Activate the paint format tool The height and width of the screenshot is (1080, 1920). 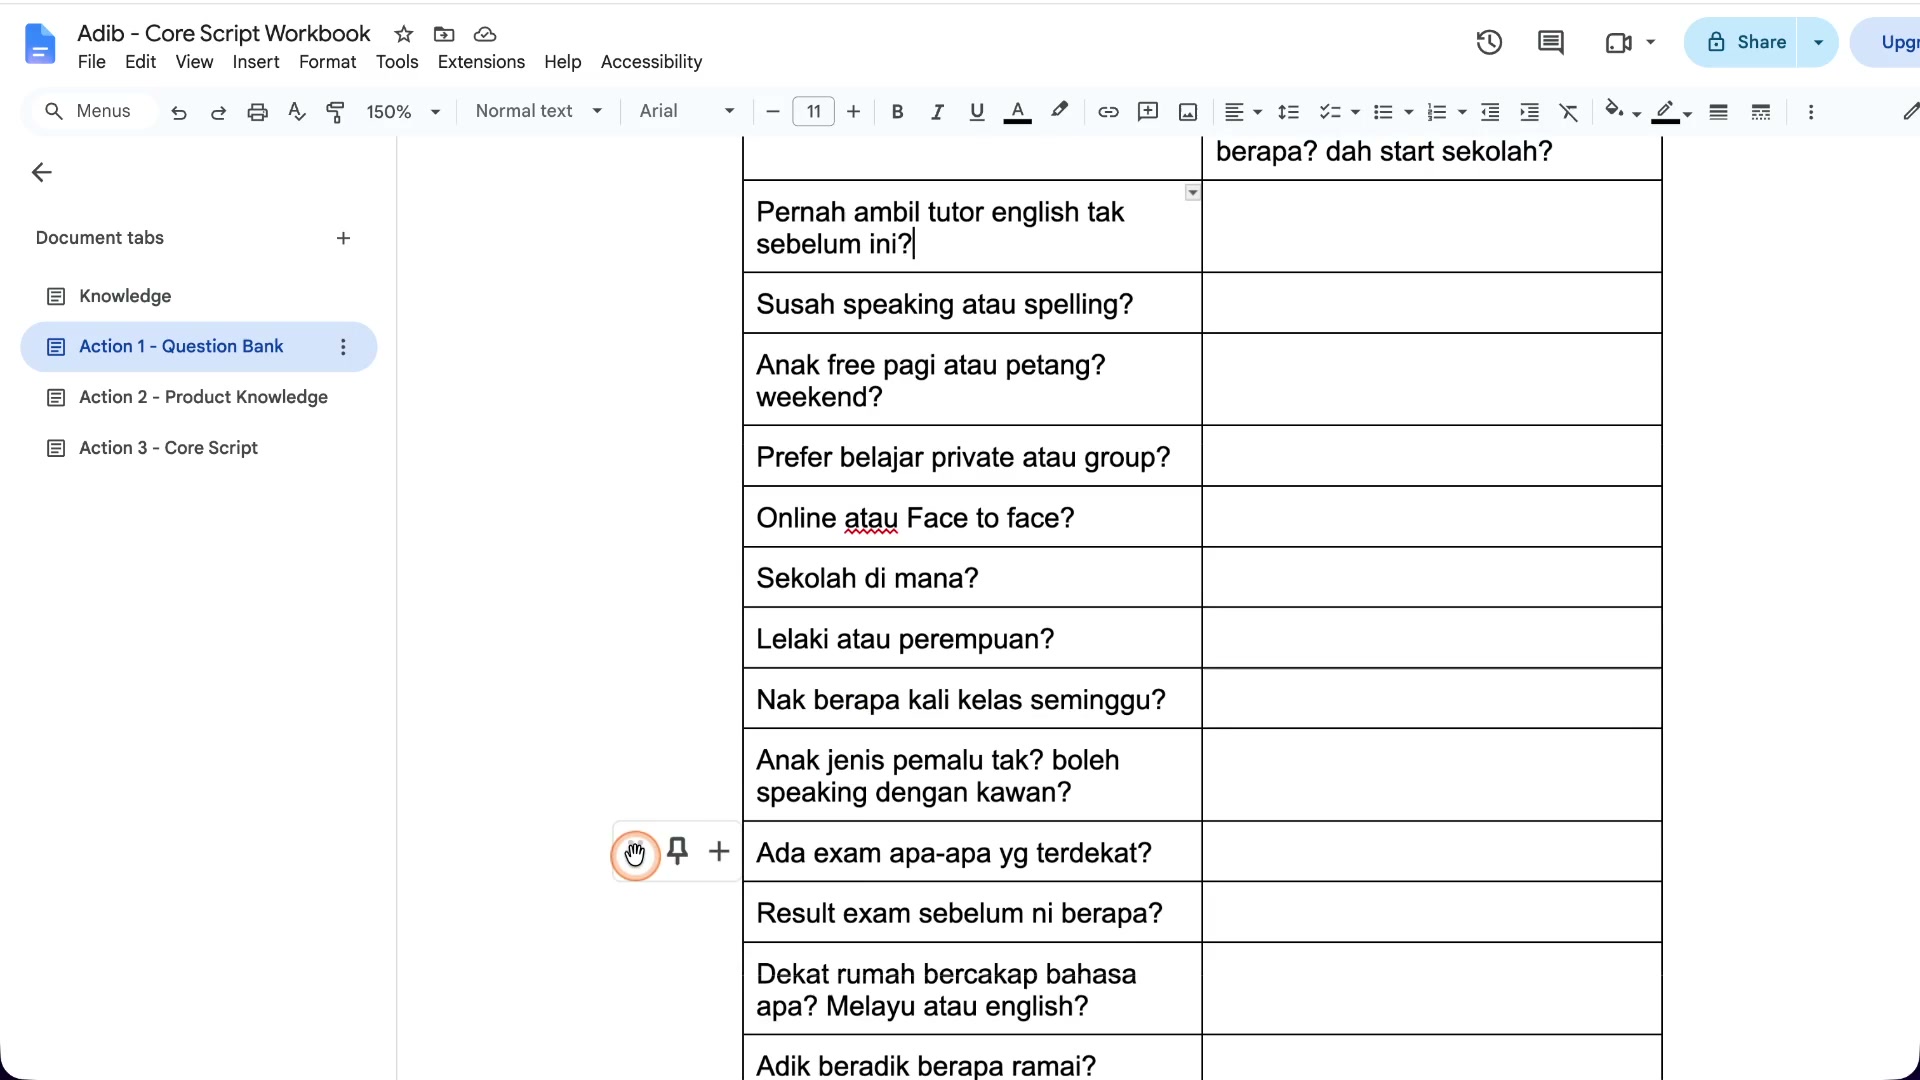point(336,112)
